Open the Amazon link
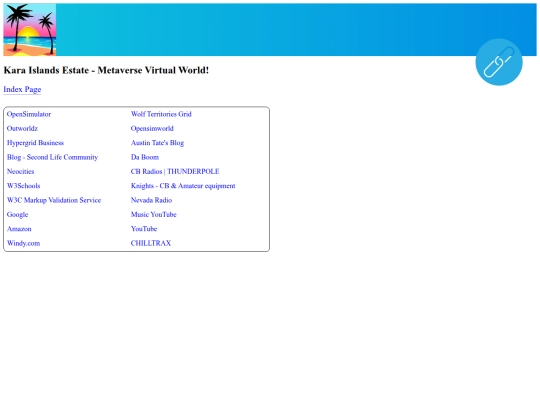This screenshot has width=540, height=405. click(19, 229)
